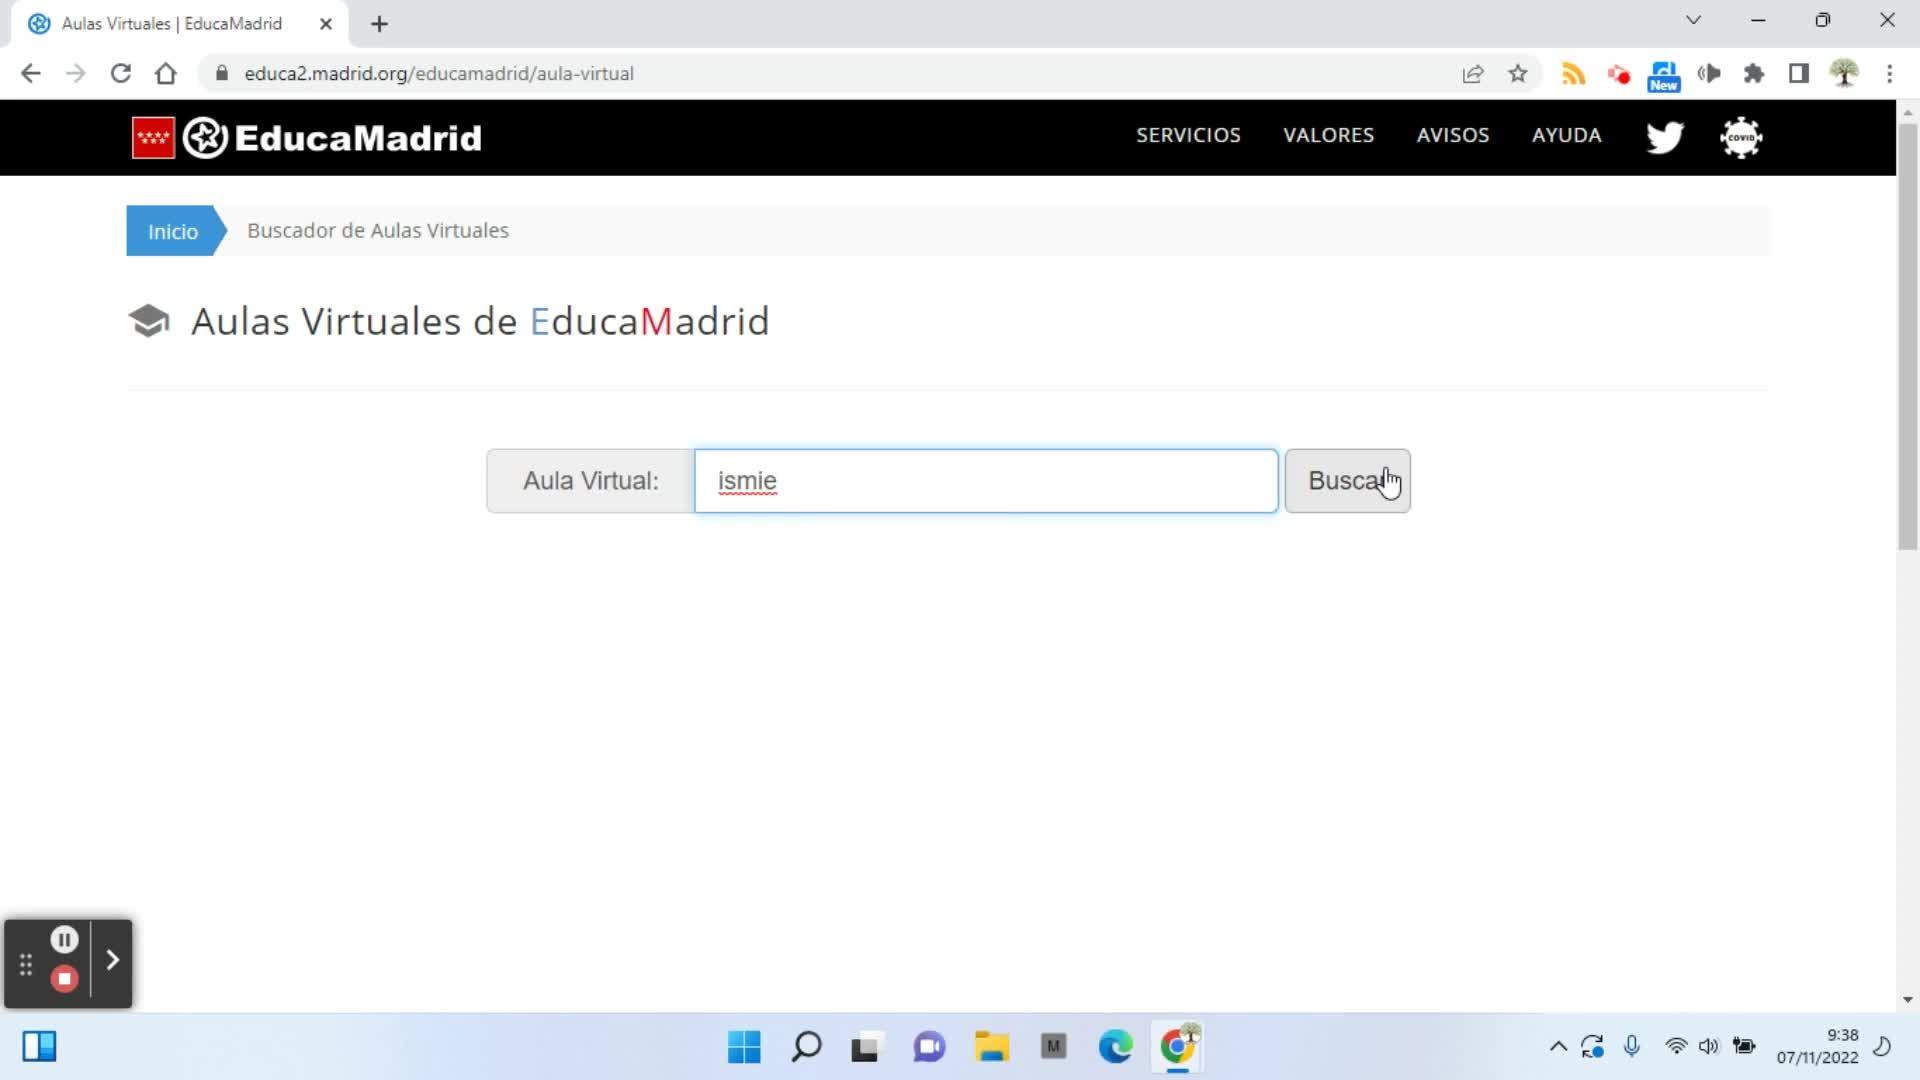Reload the page with the refresh icon

pyautogui.click(x=121, y=74)
